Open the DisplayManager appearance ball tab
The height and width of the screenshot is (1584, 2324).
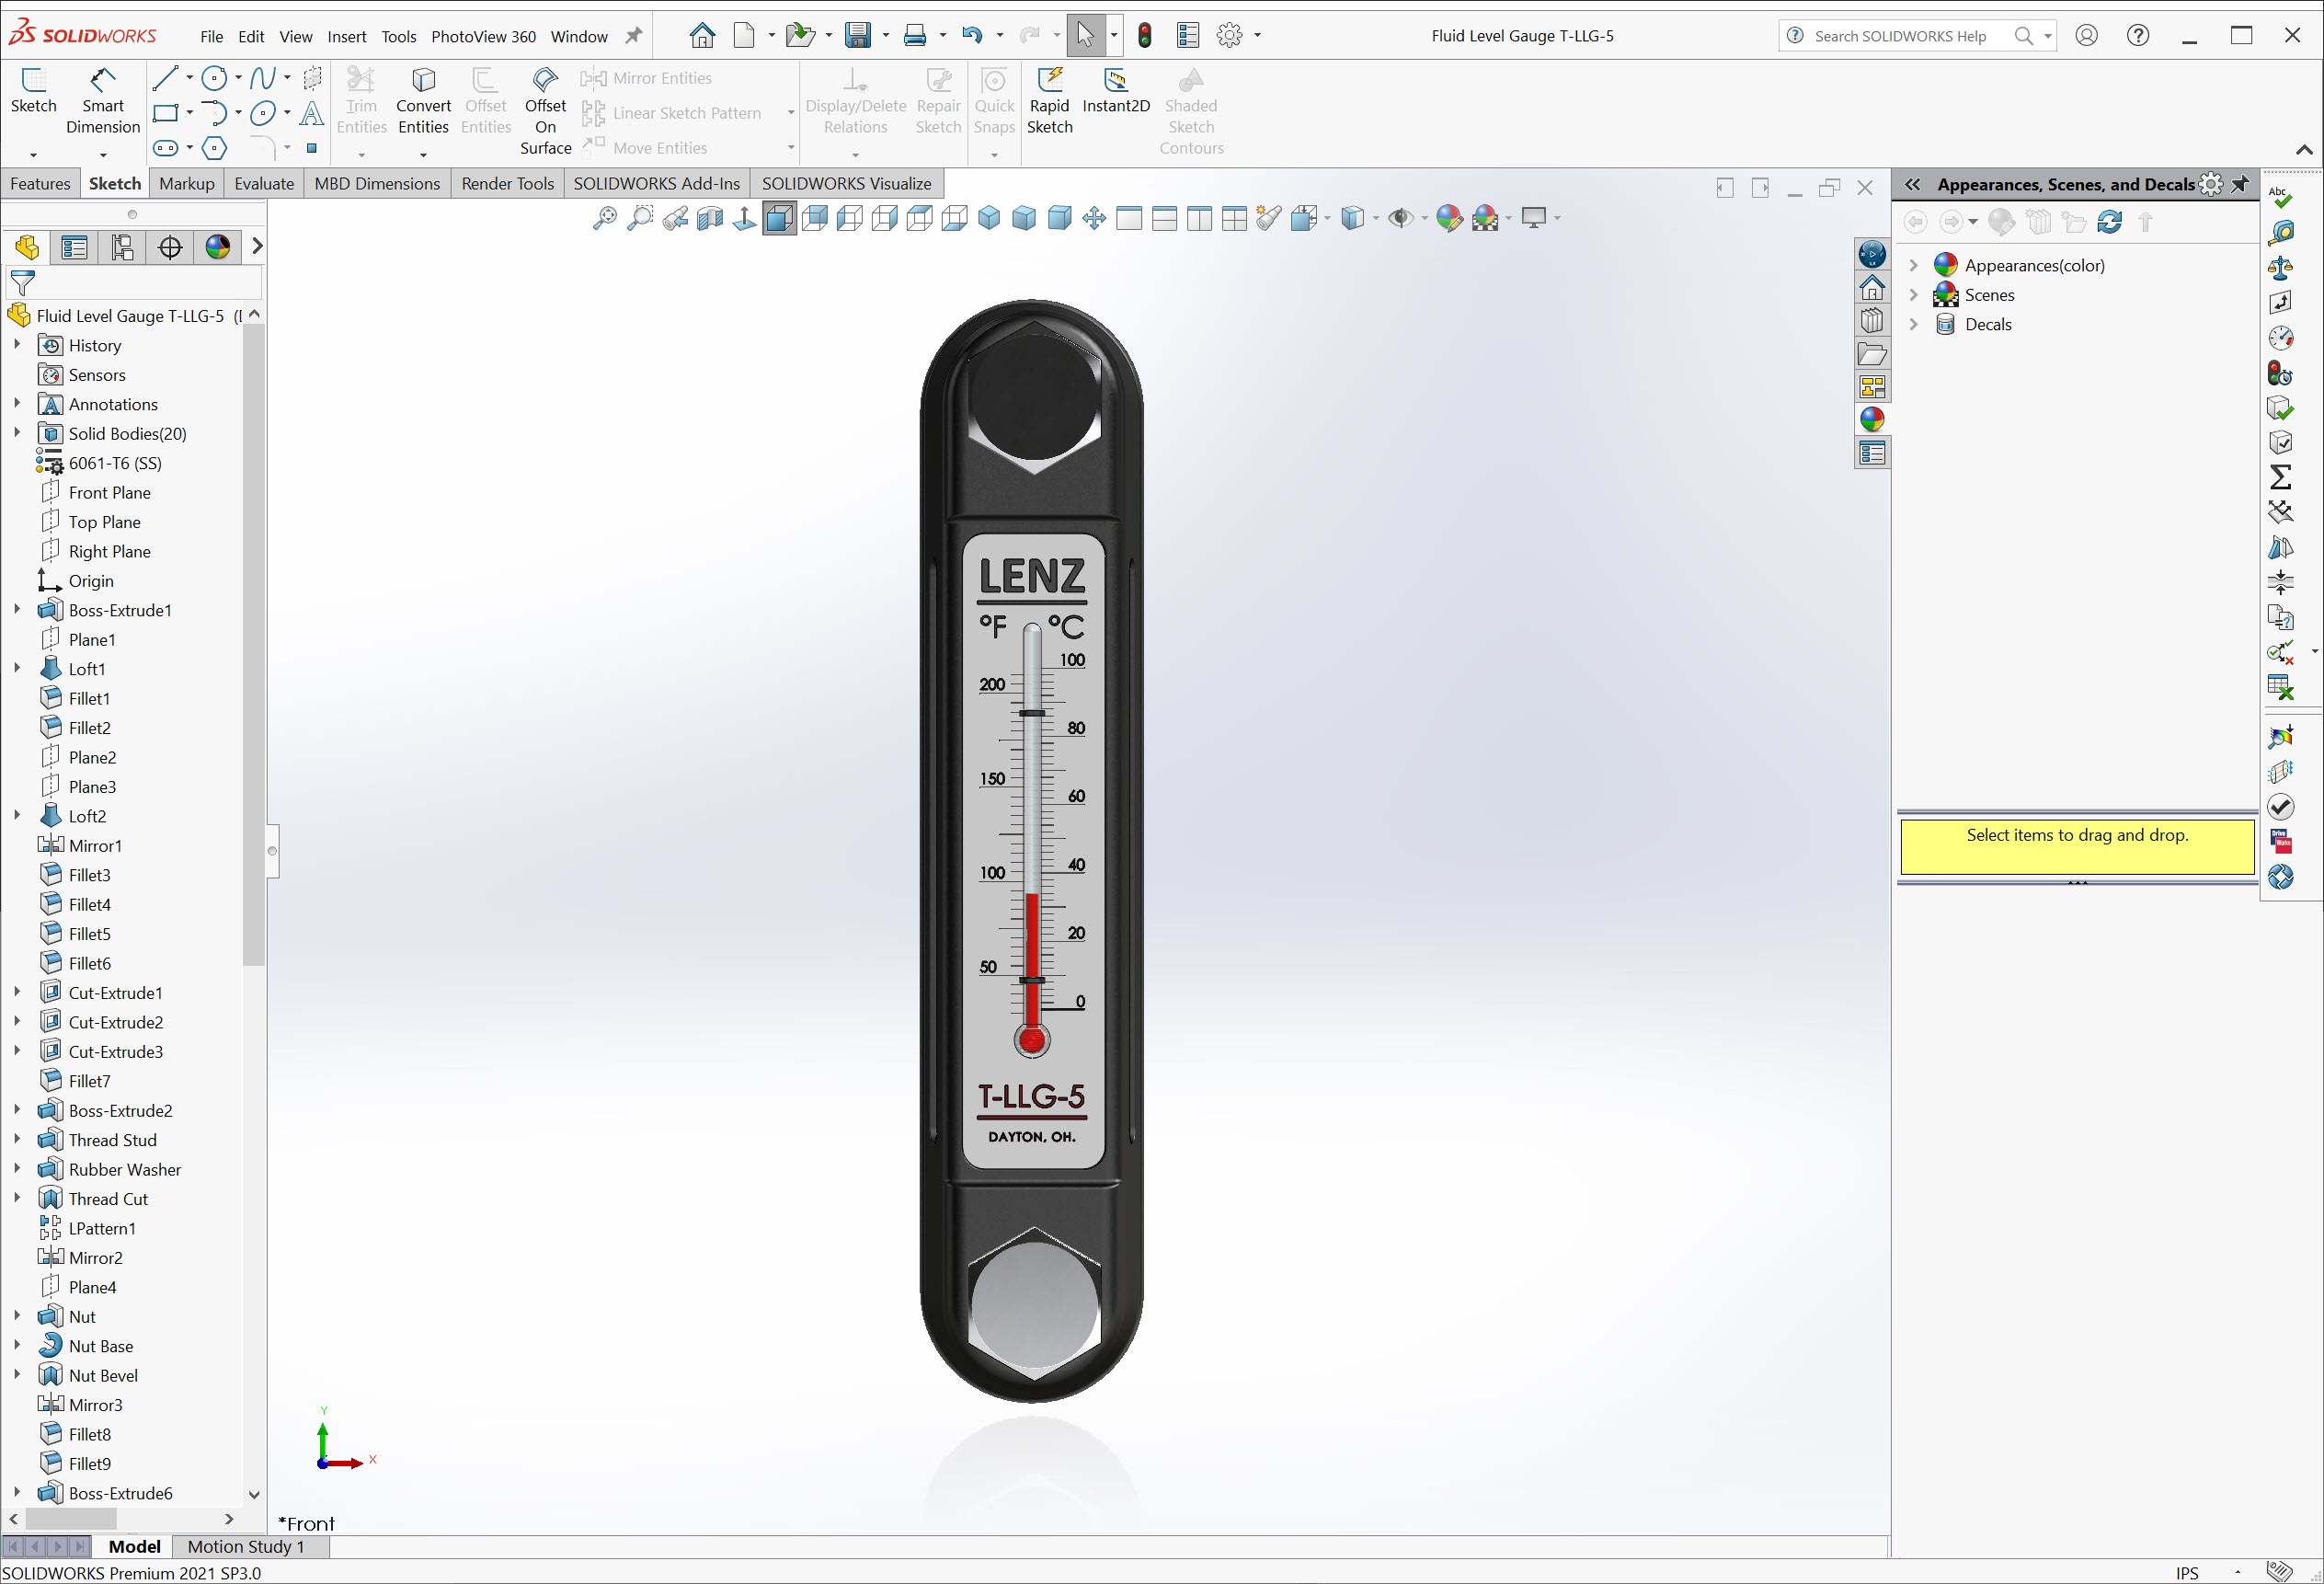217,247
